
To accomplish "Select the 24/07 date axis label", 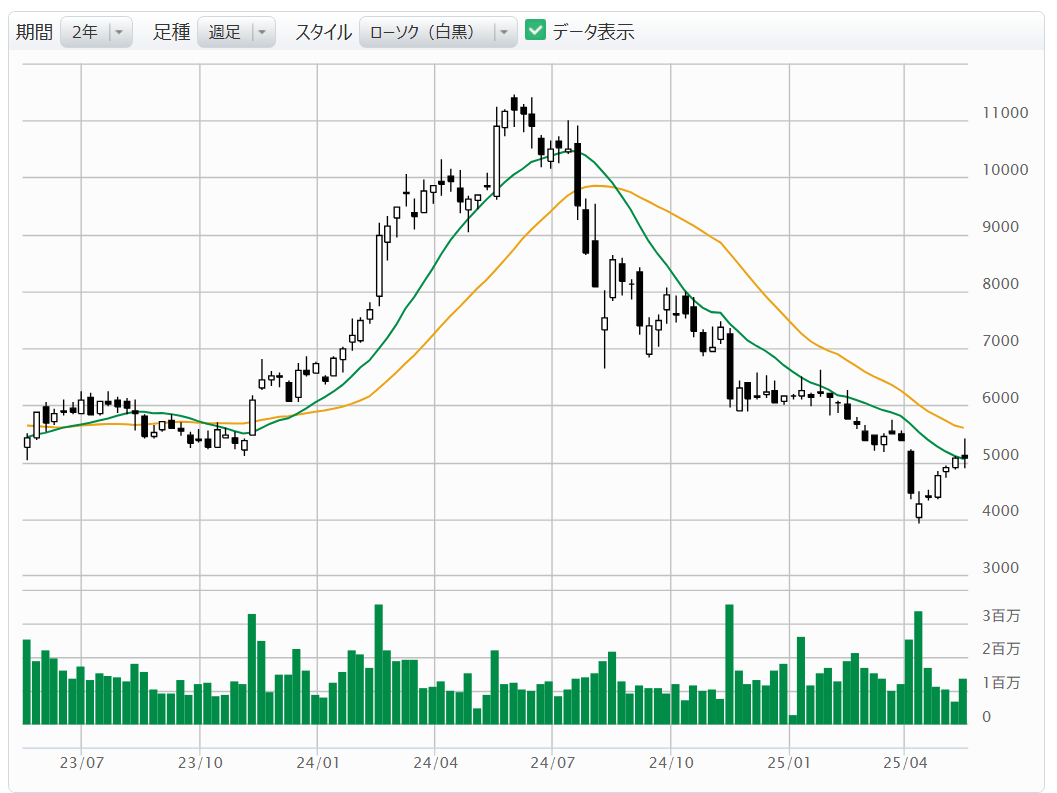I will click(552, 762).
